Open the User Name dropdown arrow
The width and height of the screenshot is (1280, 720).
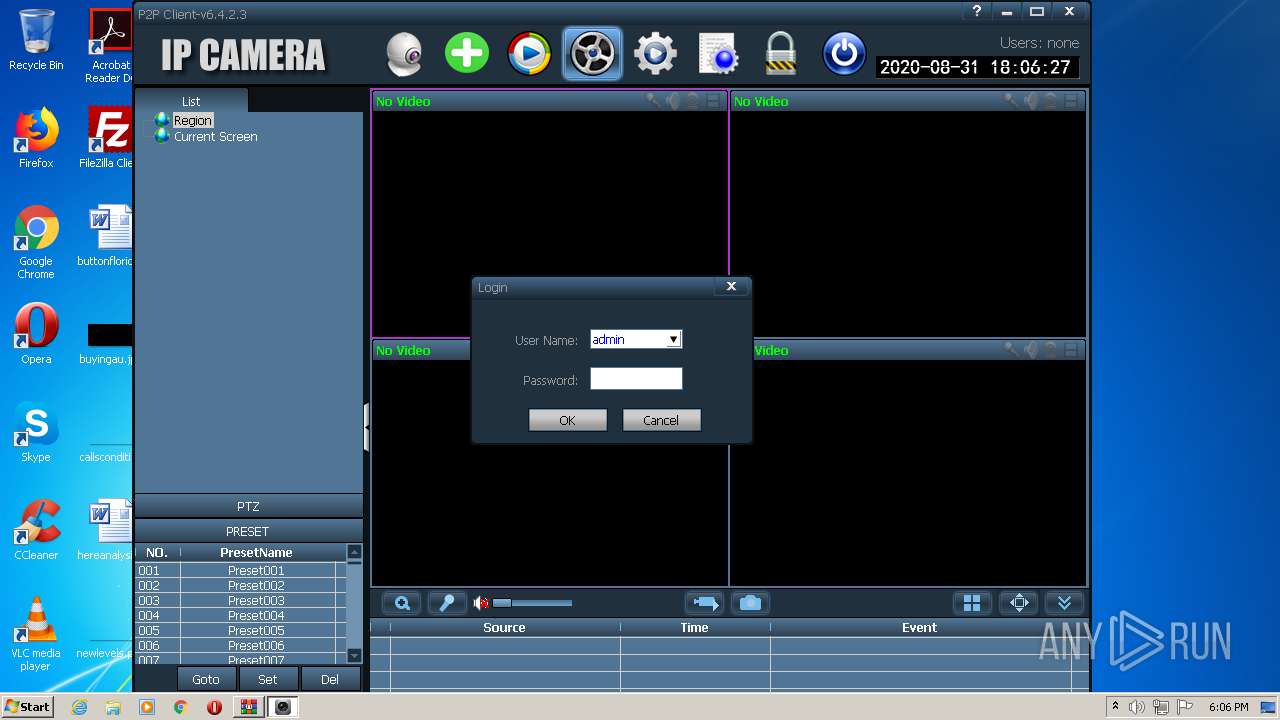point(673,340)
